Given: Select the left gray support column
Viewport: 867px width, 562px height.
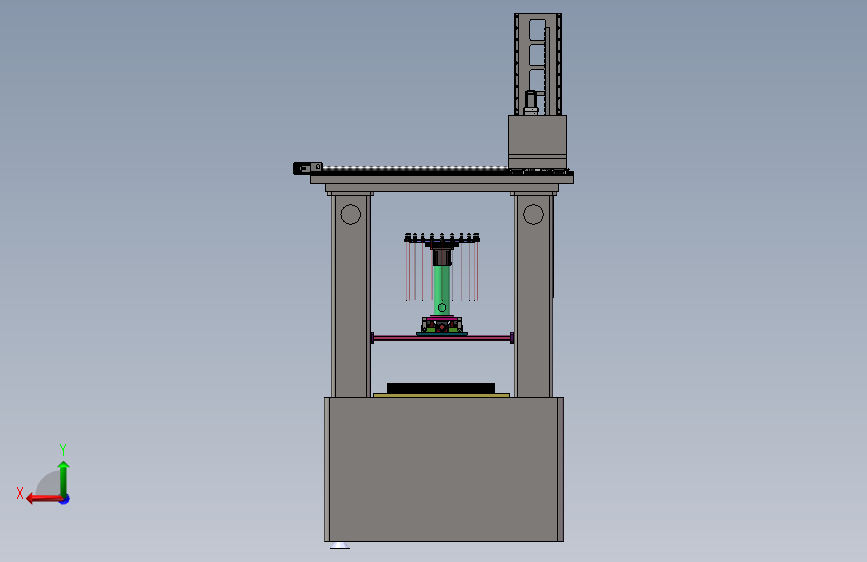Looking at the screenshot, I should coord(351,295).
